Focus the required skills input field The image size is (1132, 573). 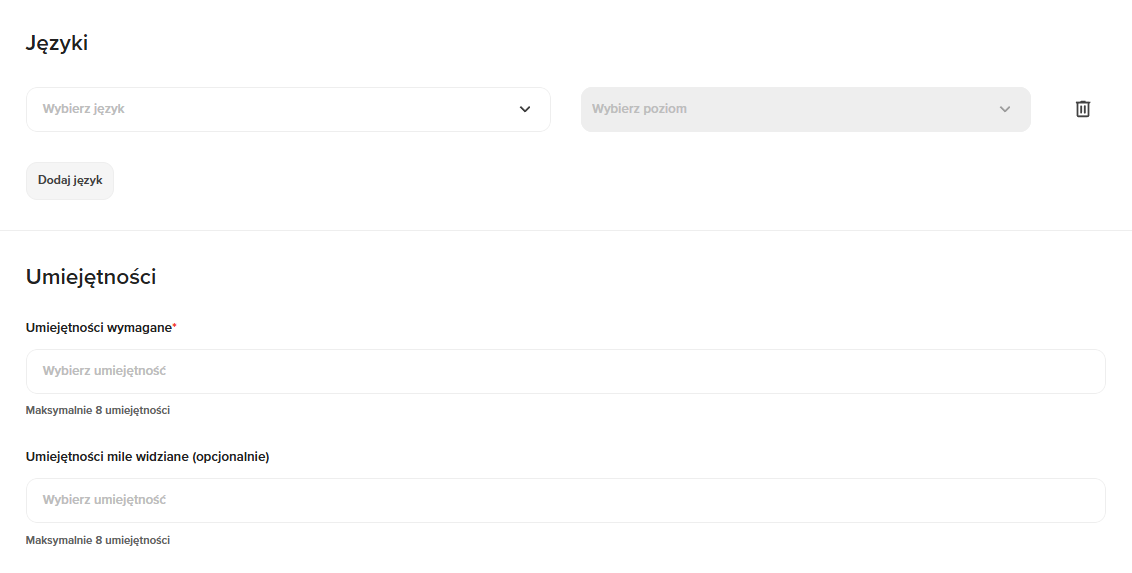pos(565,371)
